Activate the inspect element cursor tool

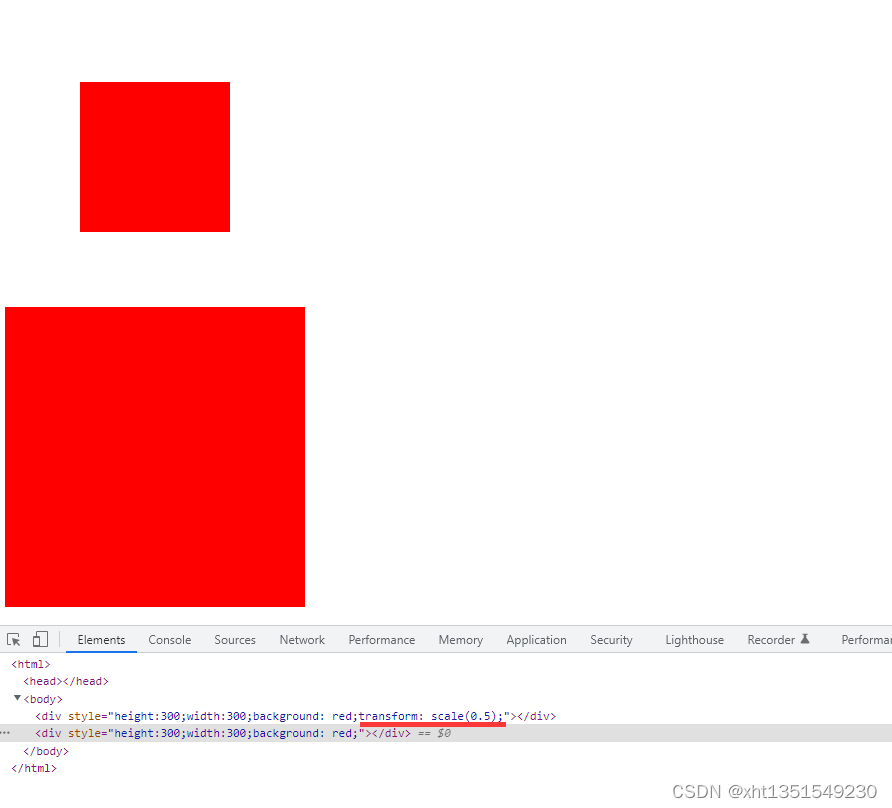point(14,638)
